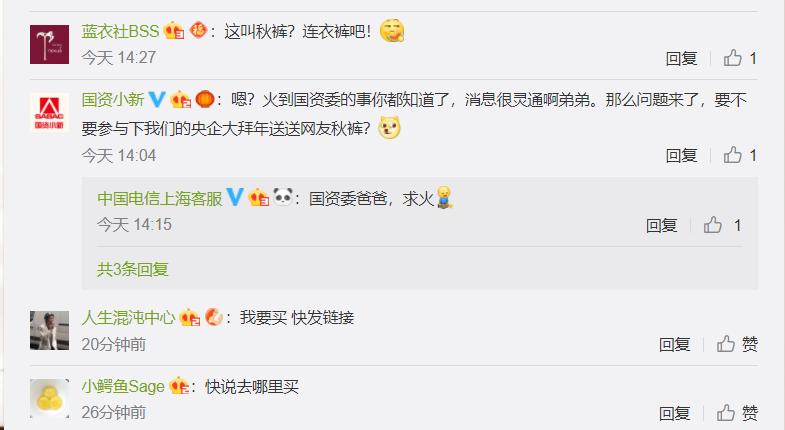Reply to 人生混沌中心 comment via 回复
This screenshot has height=430, width=785.
pyautogui.click(x=674, y=344)
